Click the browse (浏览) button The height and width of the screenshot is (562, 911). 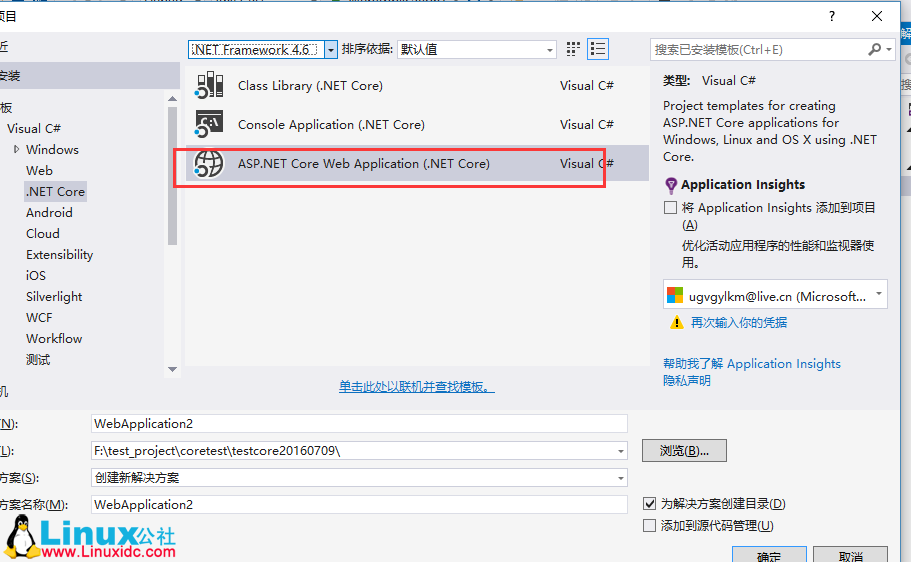pos(684,450)
